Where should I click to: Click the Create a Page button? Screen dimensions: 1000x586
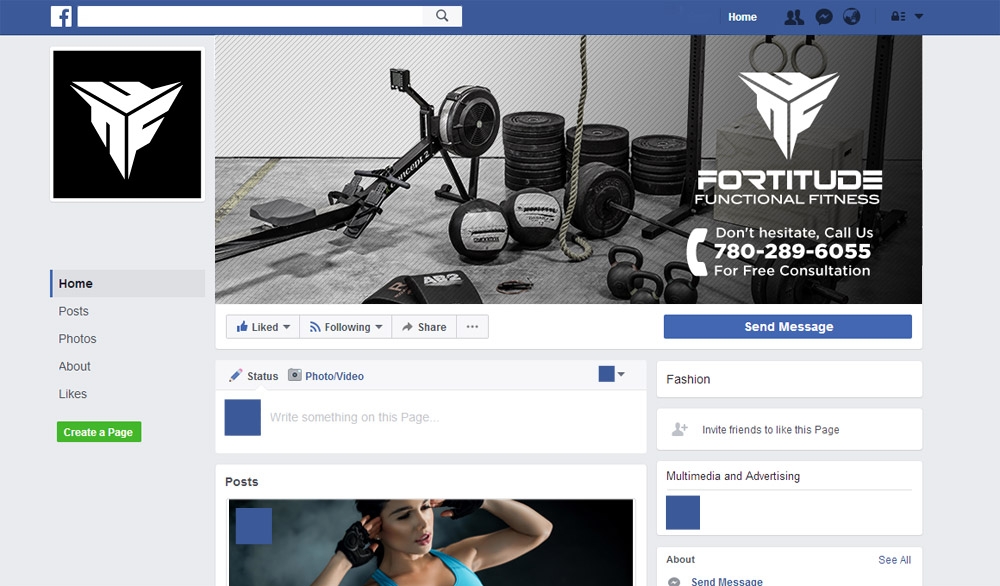tap(98, 431)
